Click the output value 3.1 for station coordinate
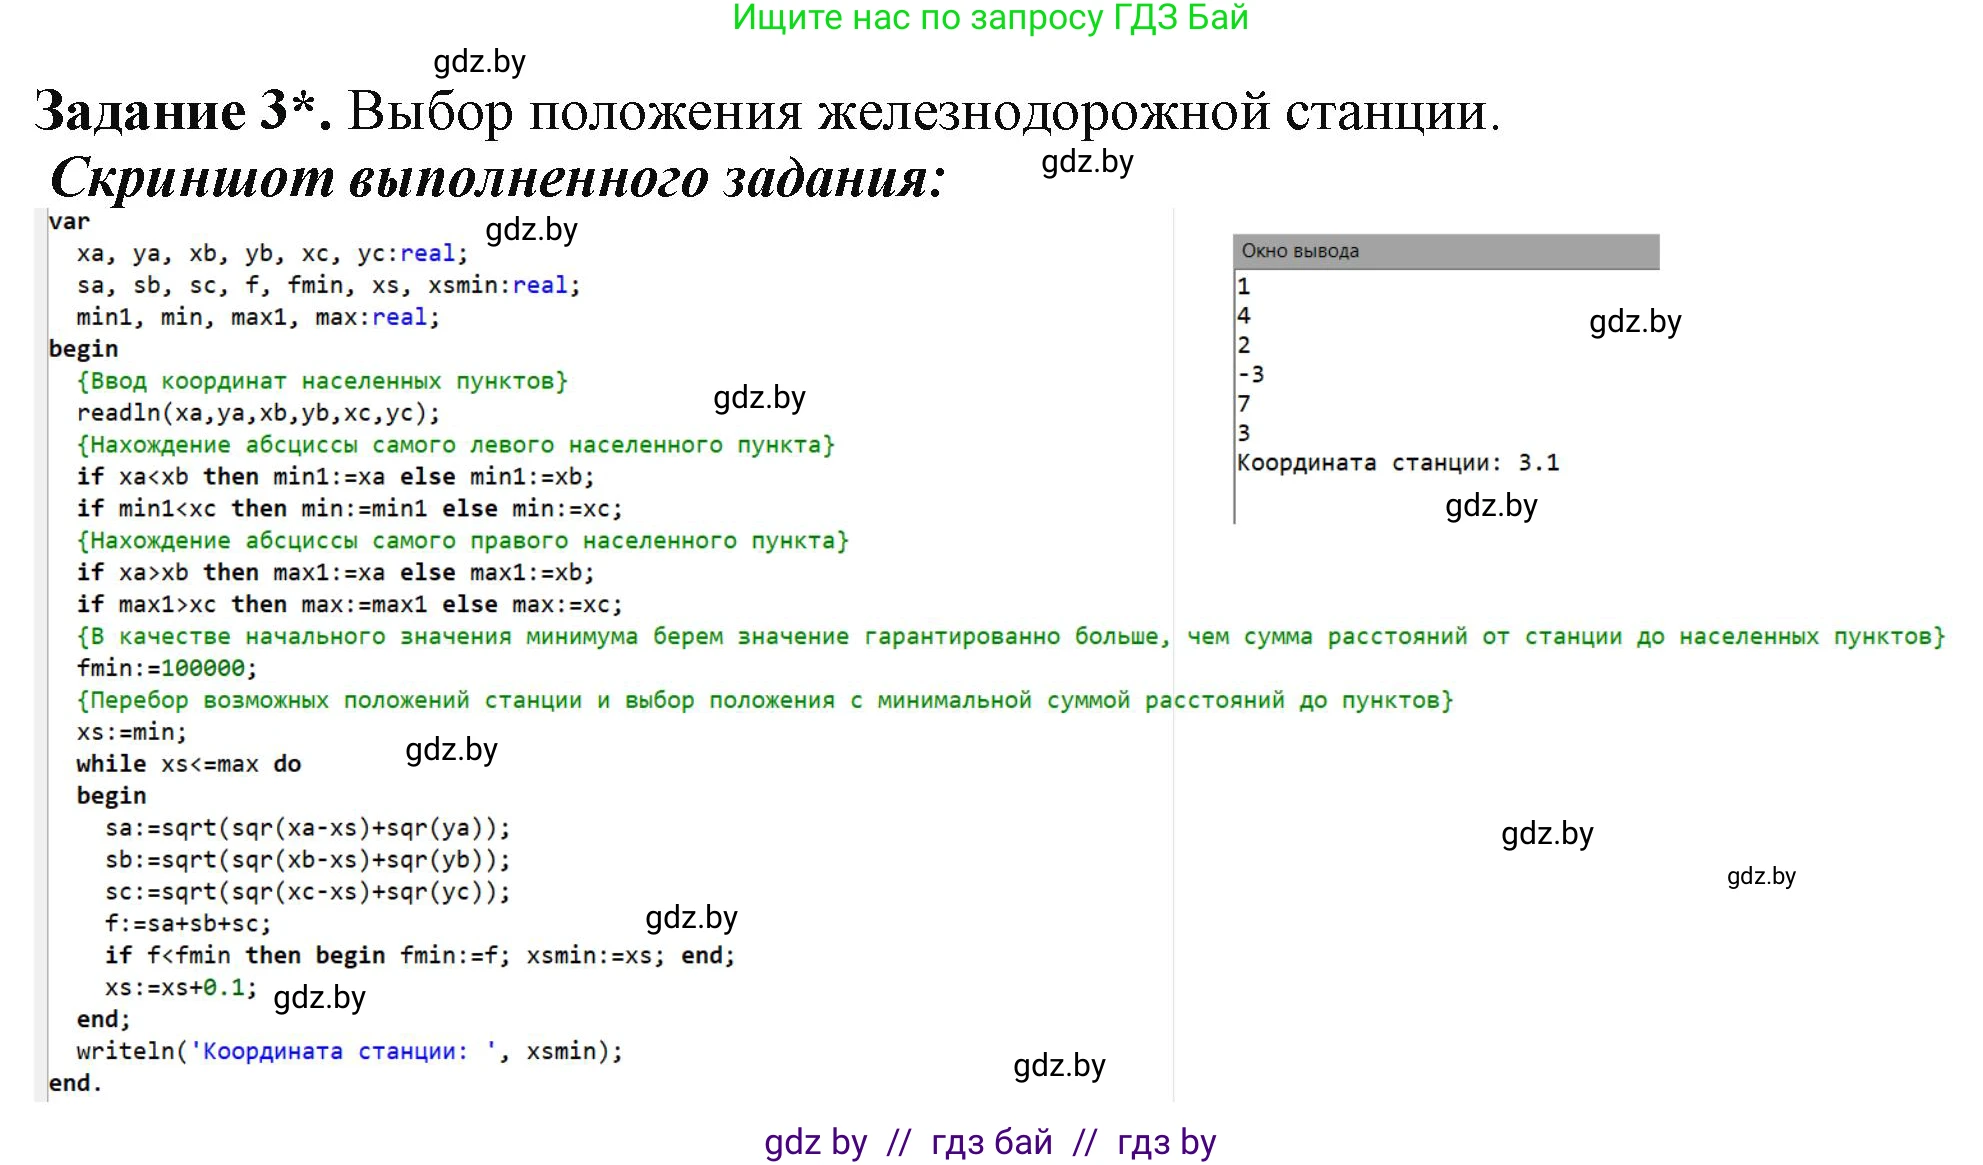1983x1165 pixels. tap(1541, 462)
